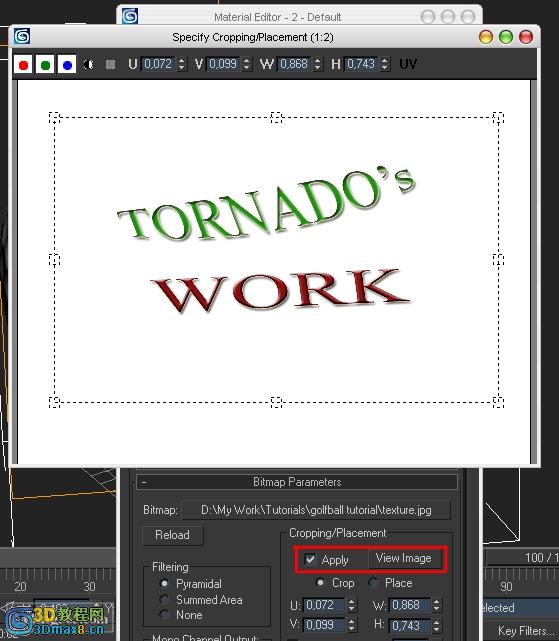Click the 100 frame counter field
This screenshot has height=641, width=559.
(523, 558)
